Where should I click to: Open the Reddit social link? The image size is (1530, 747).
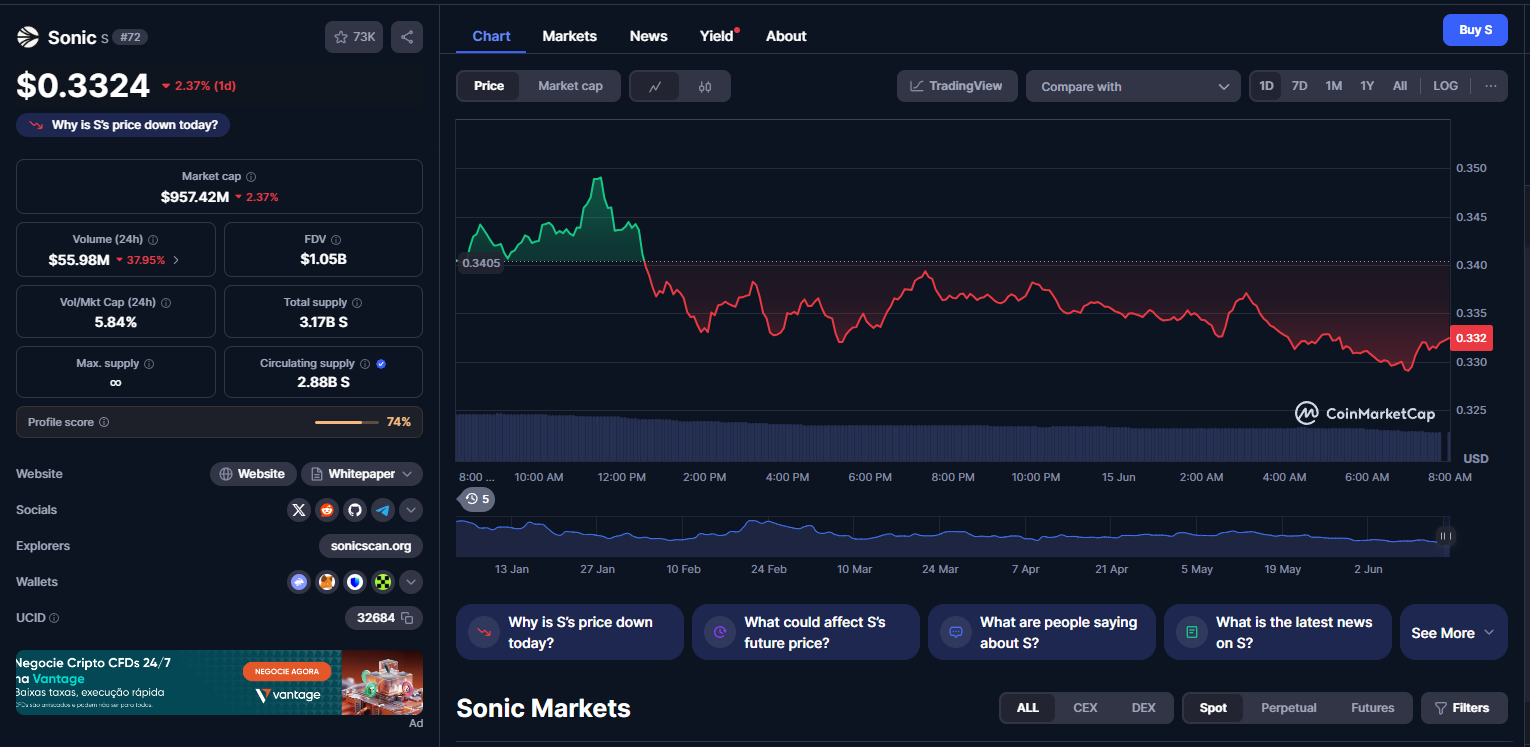click(327, 510)
